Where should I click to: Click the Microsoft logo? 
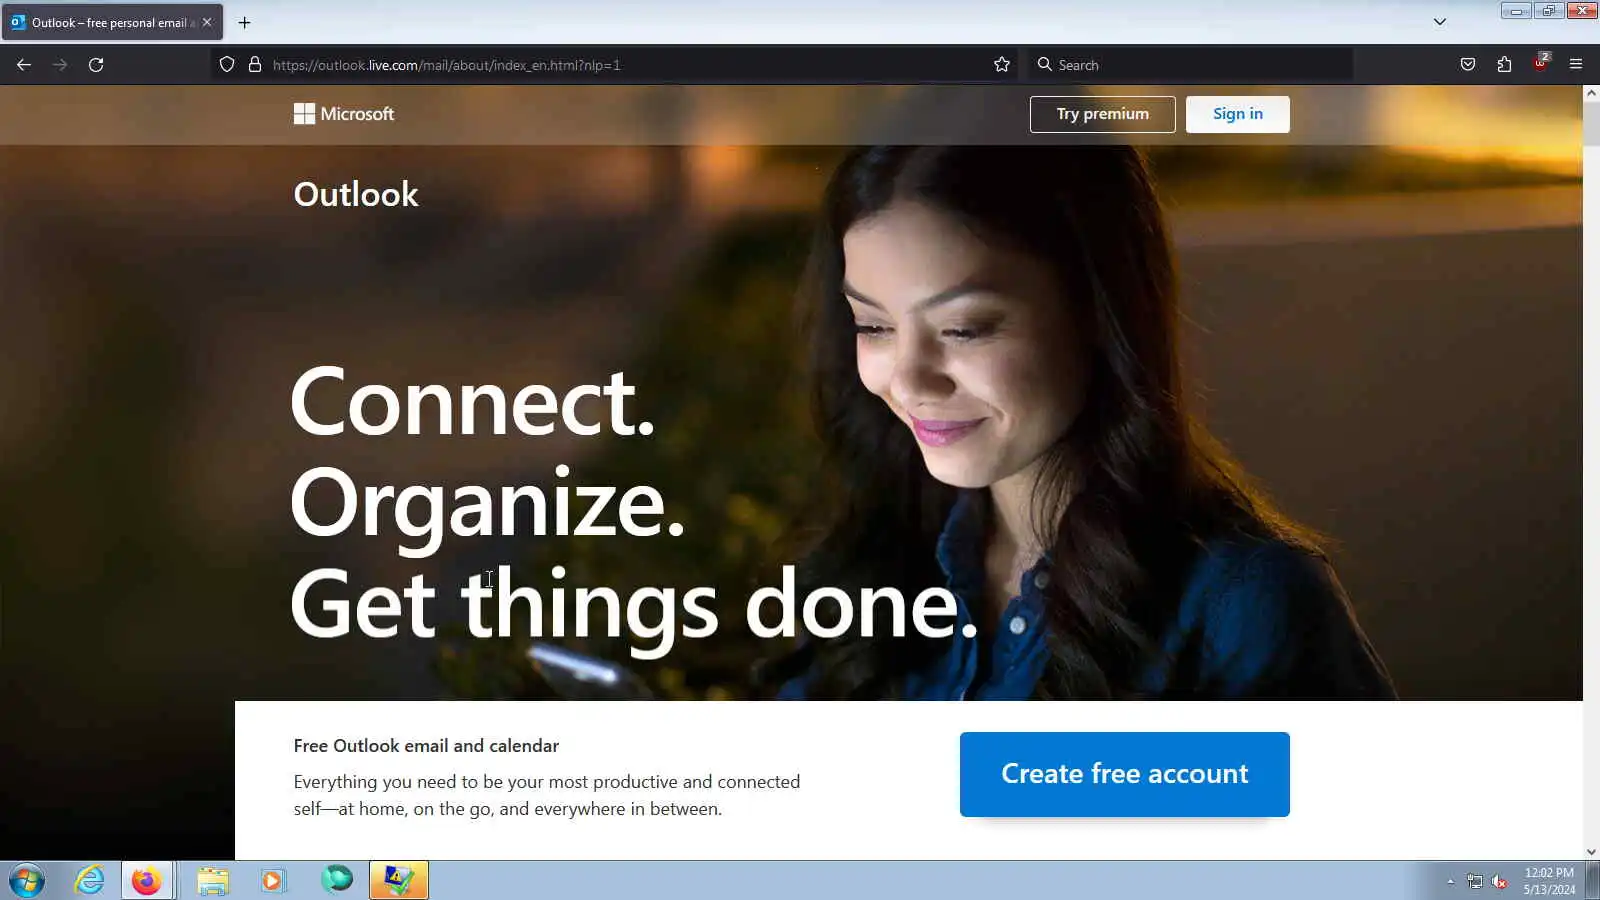tap(344, 114)
